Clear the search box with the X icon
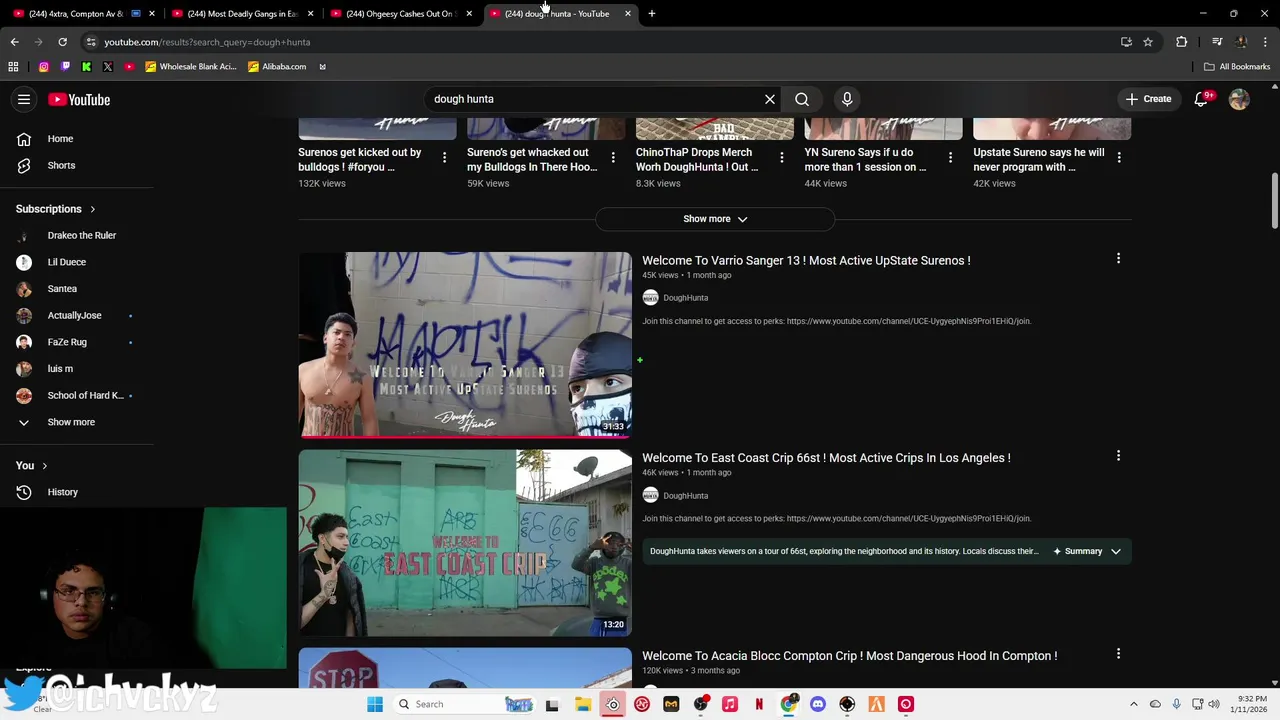The image size is (1280, 720). point(770,99)
